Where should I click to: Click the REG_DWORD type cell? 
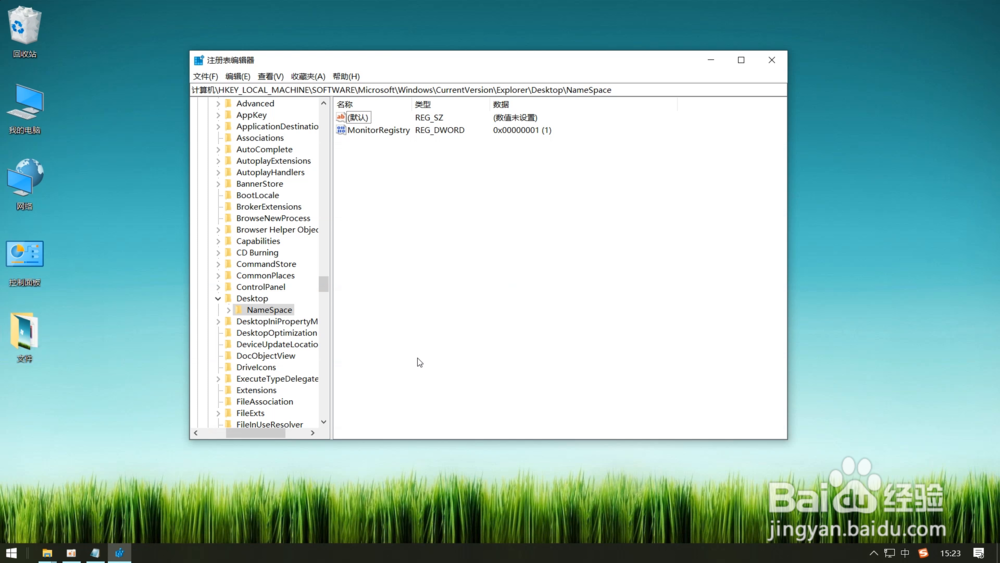[x=440, y=130]
